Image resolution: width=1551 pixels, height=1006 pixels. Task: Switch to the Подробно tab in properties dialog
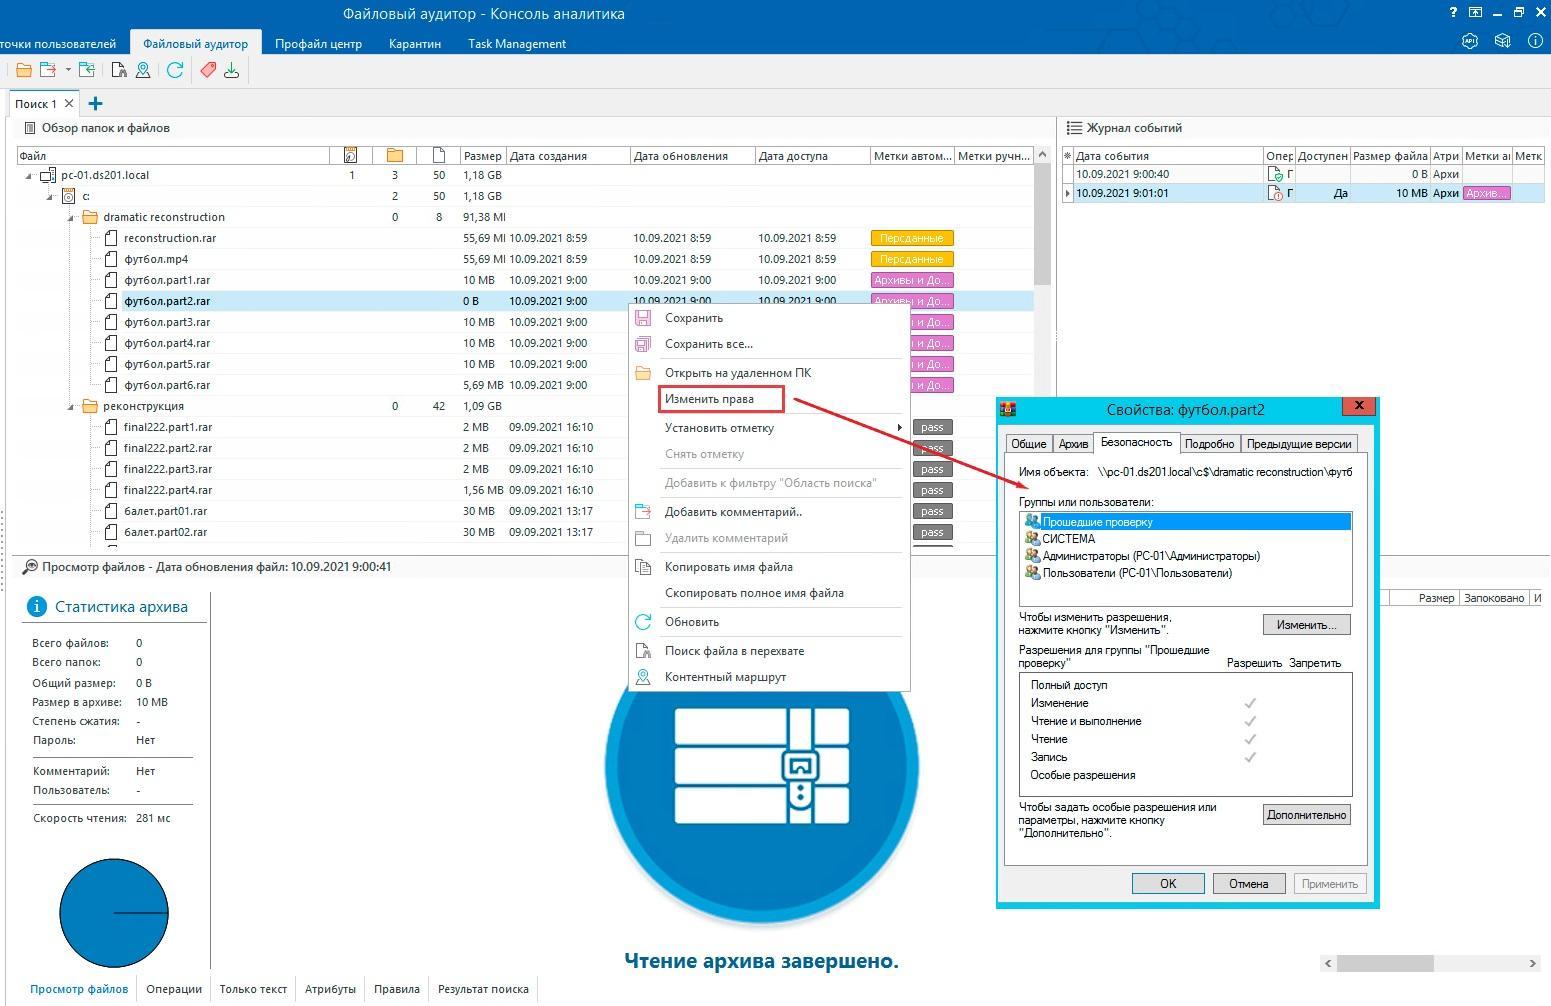click(1209, 444)
